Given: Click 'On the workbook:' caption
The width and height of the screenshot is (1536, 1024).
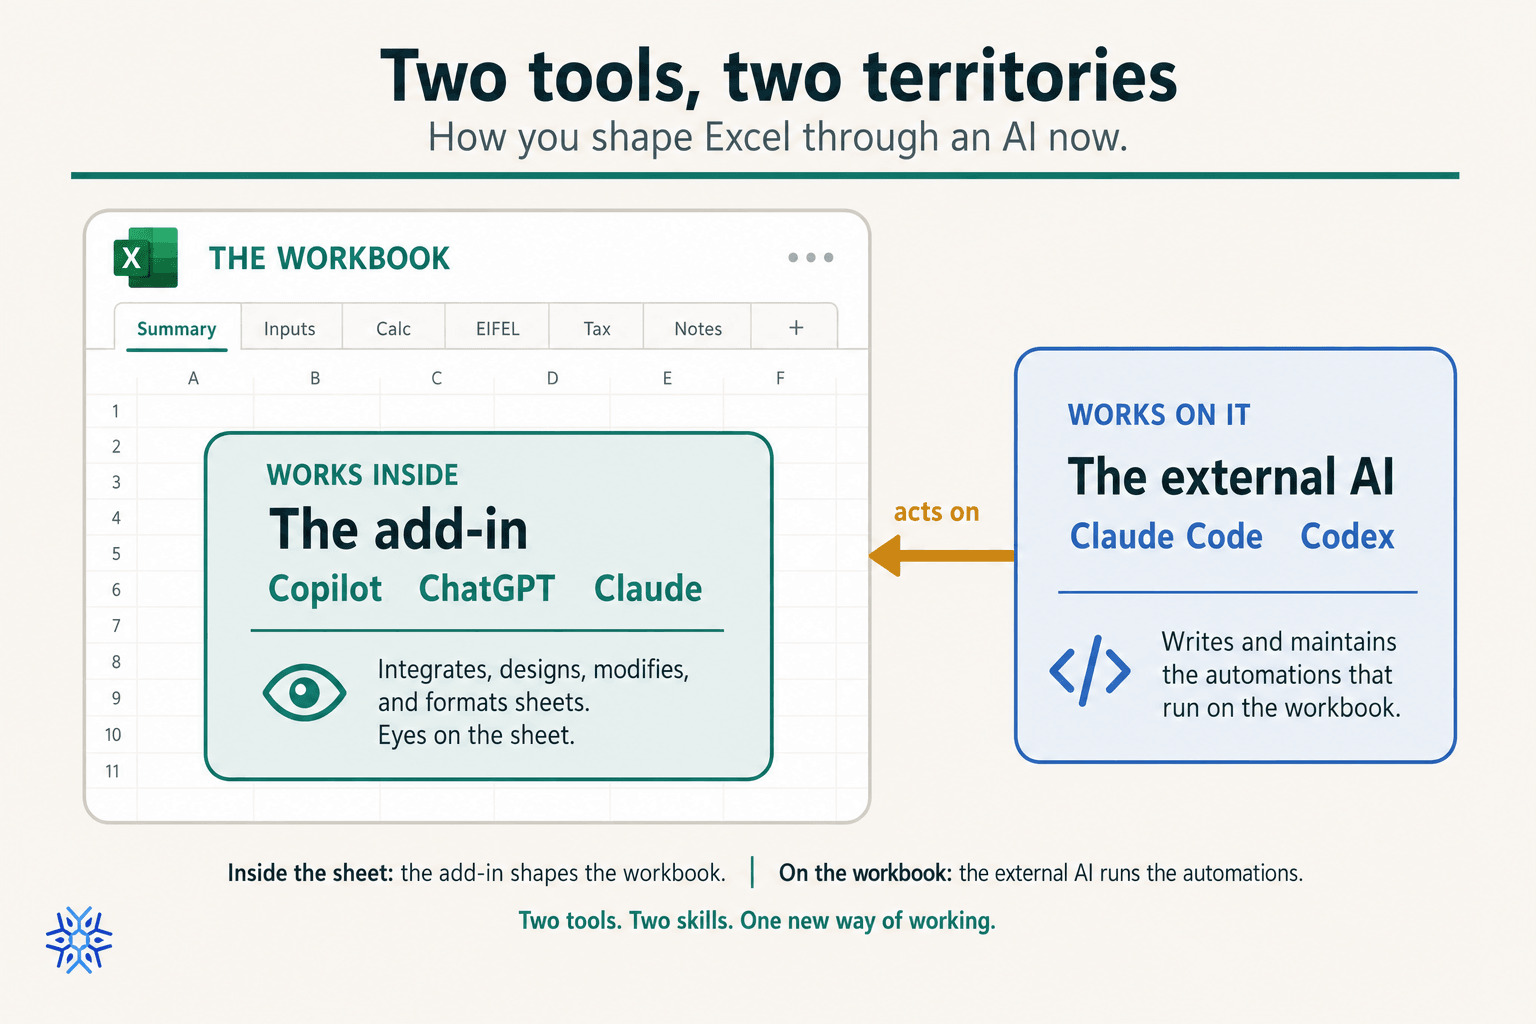Looking at the screenshot, I should pyautogui.click(x=865, y=873).
